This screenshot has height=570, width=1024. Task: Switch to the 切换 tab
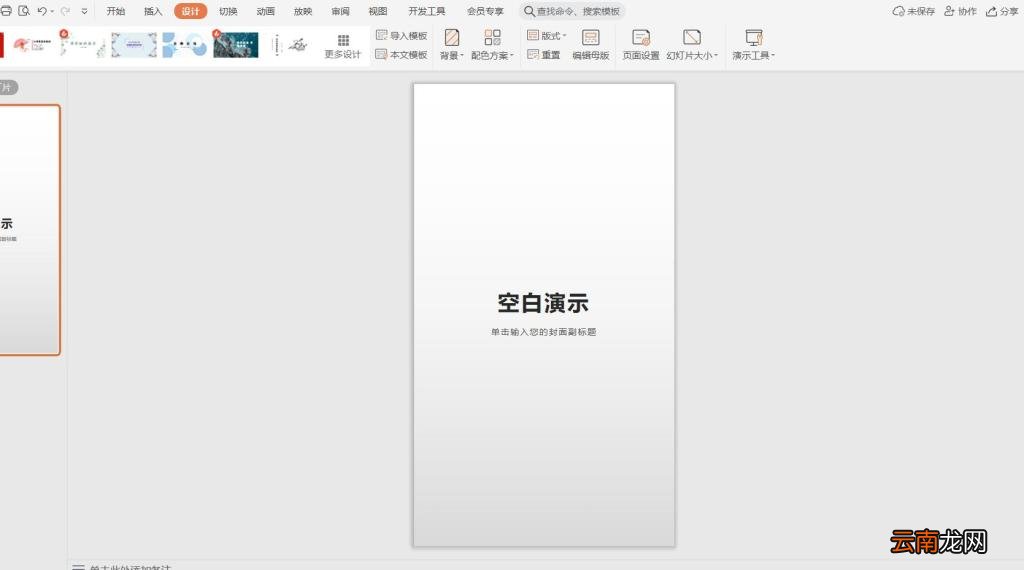[228, 11]
